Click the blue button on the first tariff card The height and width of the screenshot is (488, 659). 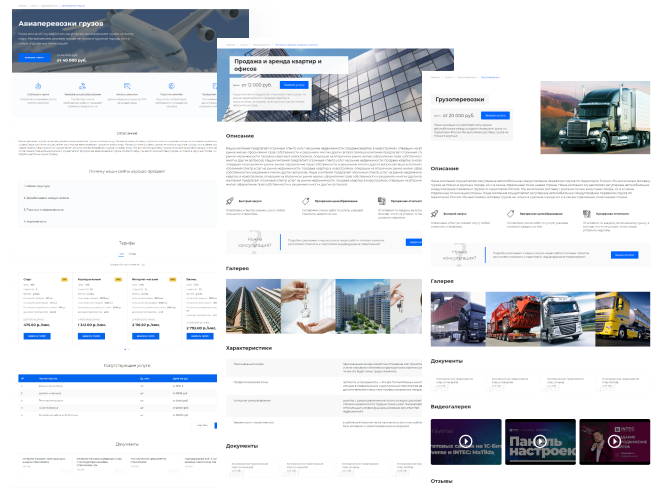(37, 336)
